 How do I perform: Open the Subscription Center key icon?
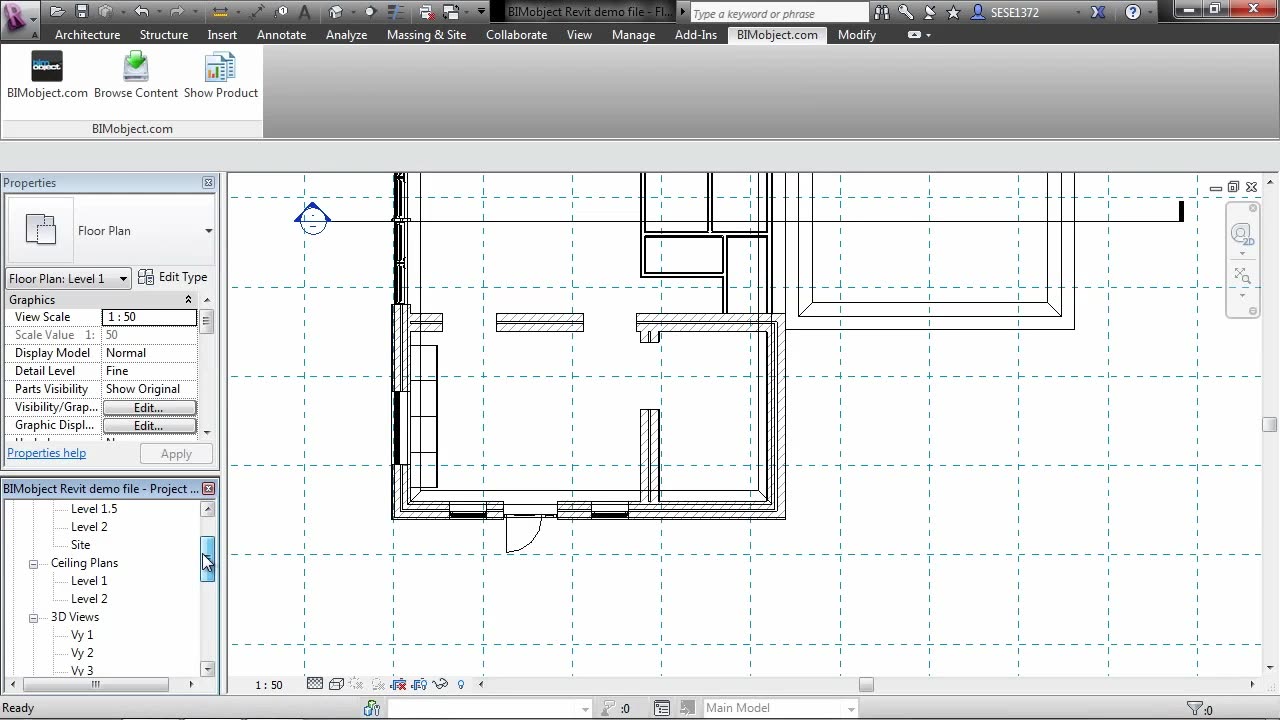click(x=906, y=13)
